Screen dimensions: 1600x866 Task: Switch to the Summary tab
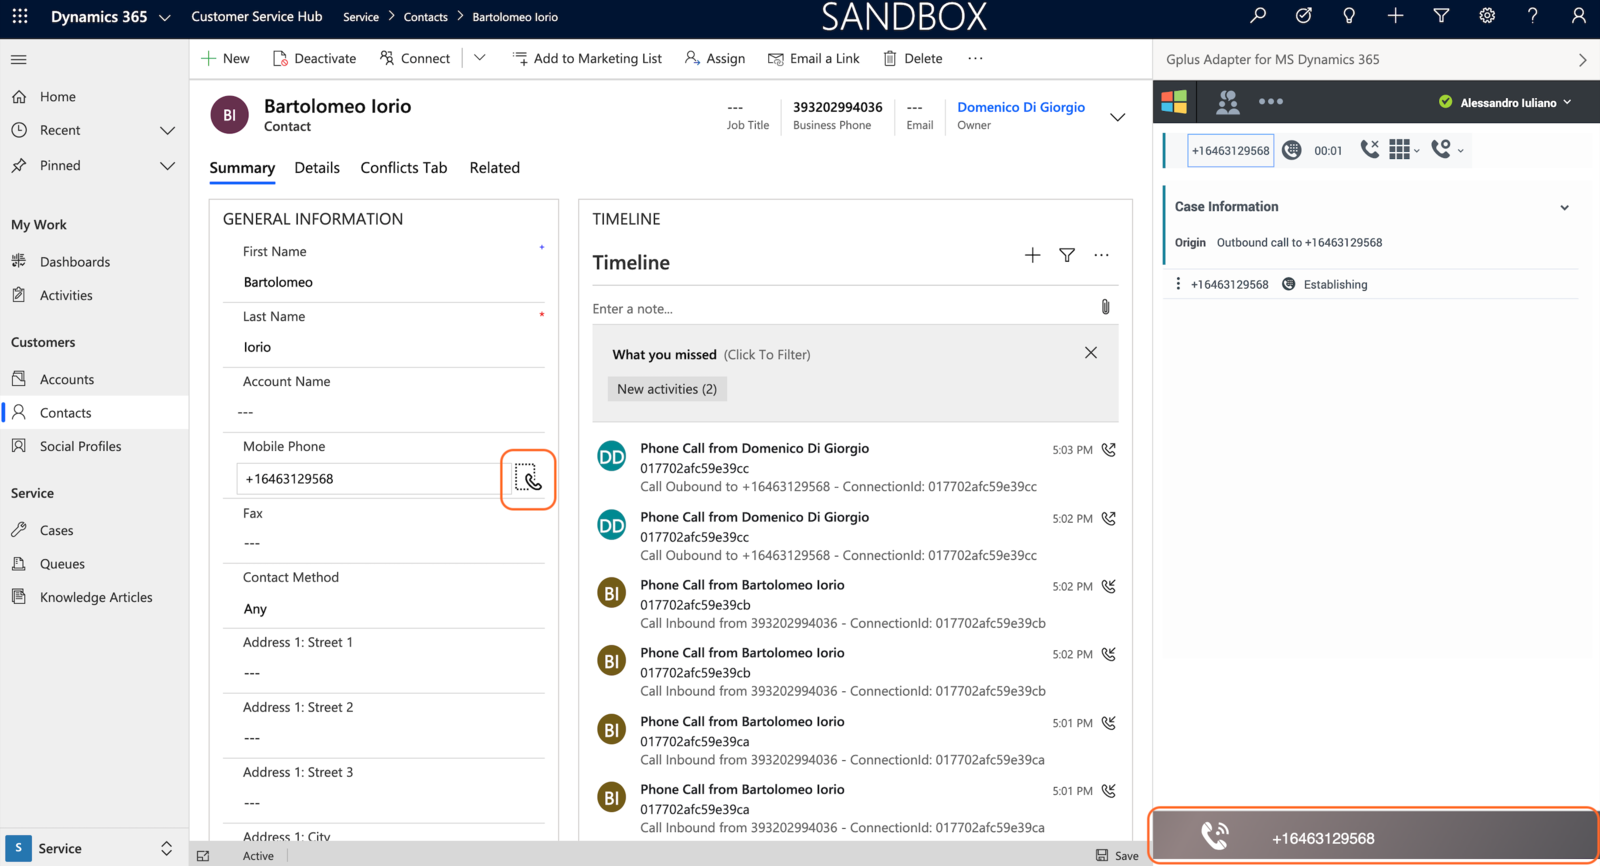242,168
